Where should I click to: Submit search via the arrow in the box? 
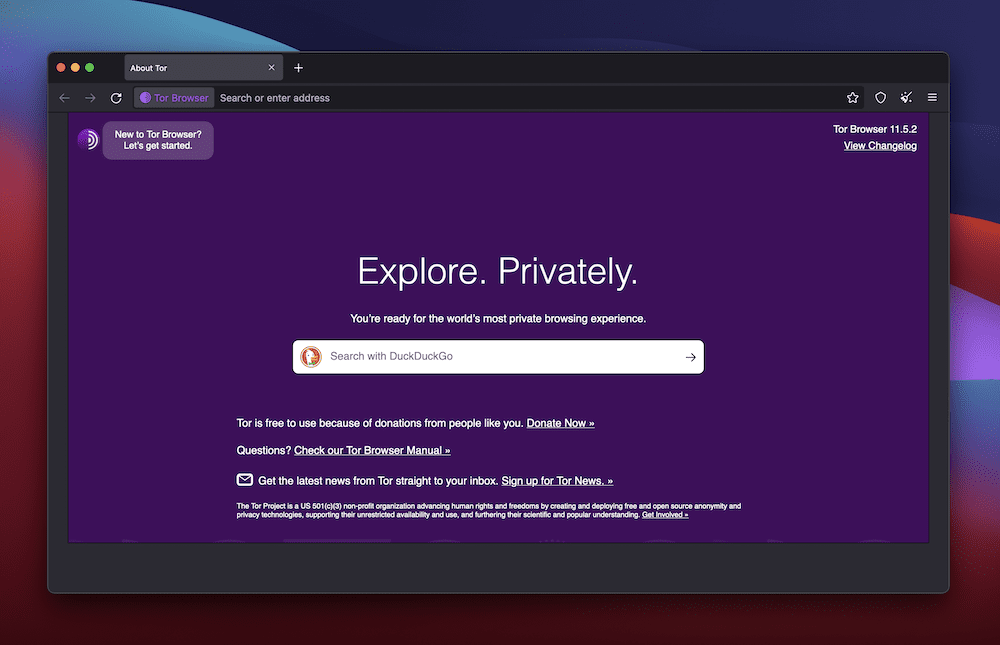[689, 356]
